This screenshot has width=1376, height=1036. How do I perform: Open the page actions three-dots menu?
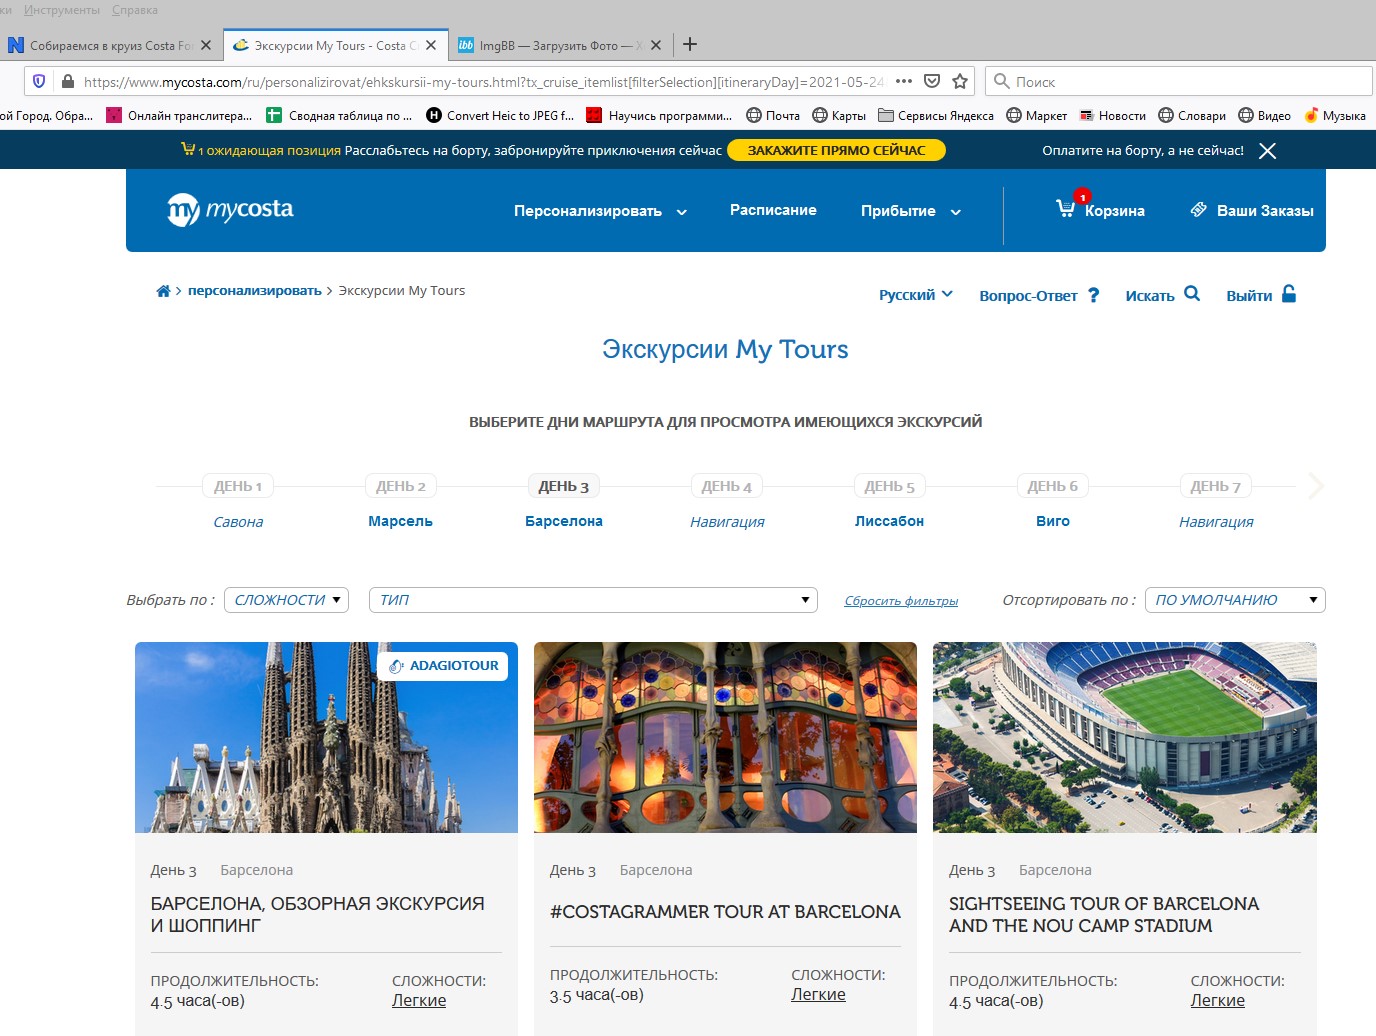tap(904, 81)
